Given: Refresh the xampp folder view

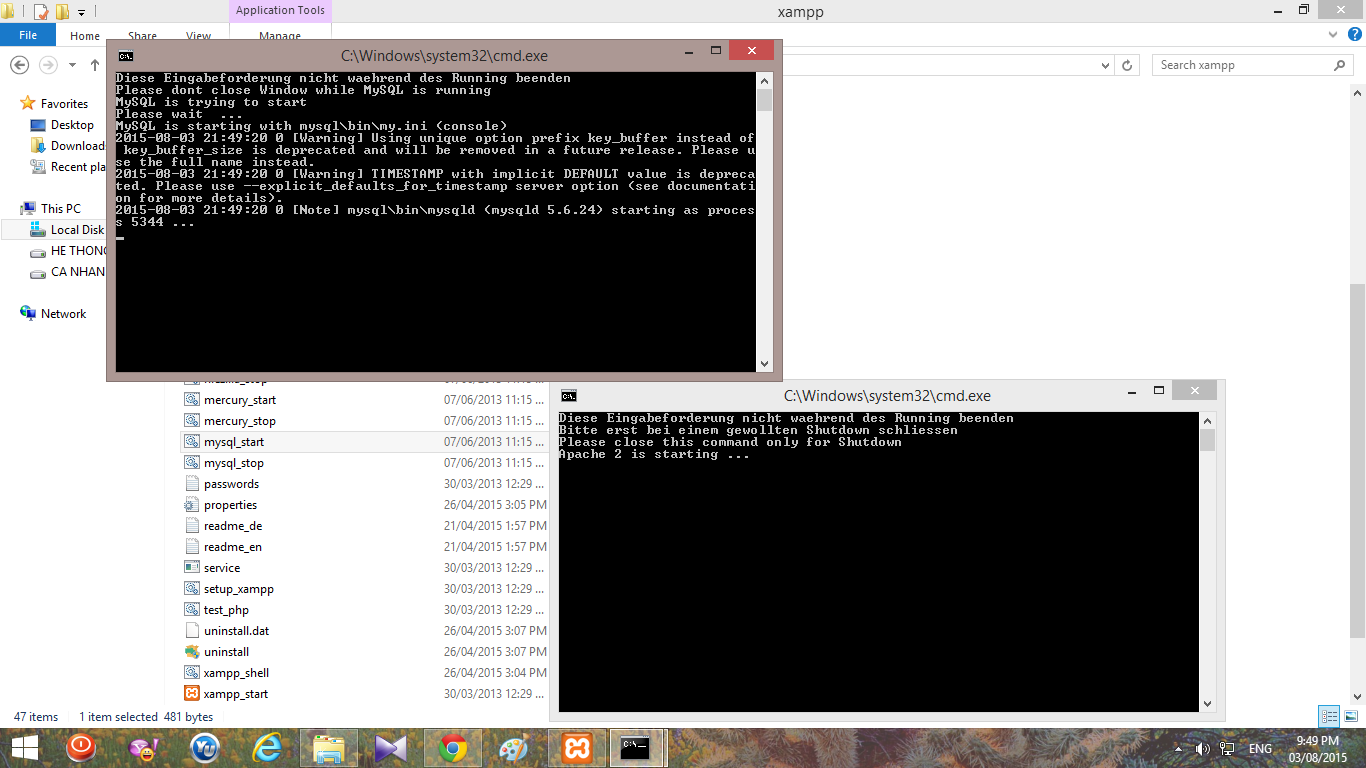Looking at the screenshot, I should point(1127,65).
